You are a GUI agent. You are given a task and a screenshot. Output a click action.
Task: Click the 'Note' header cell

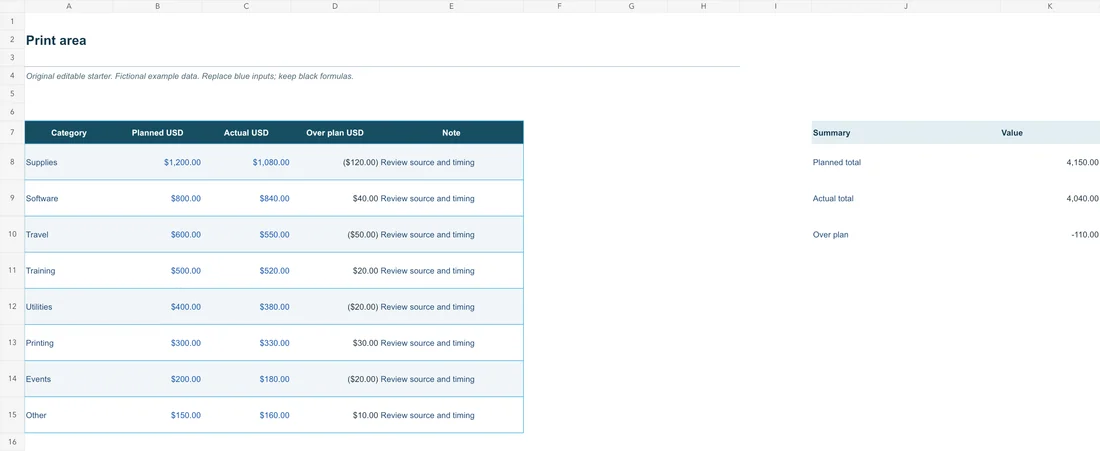click(451, 133)
